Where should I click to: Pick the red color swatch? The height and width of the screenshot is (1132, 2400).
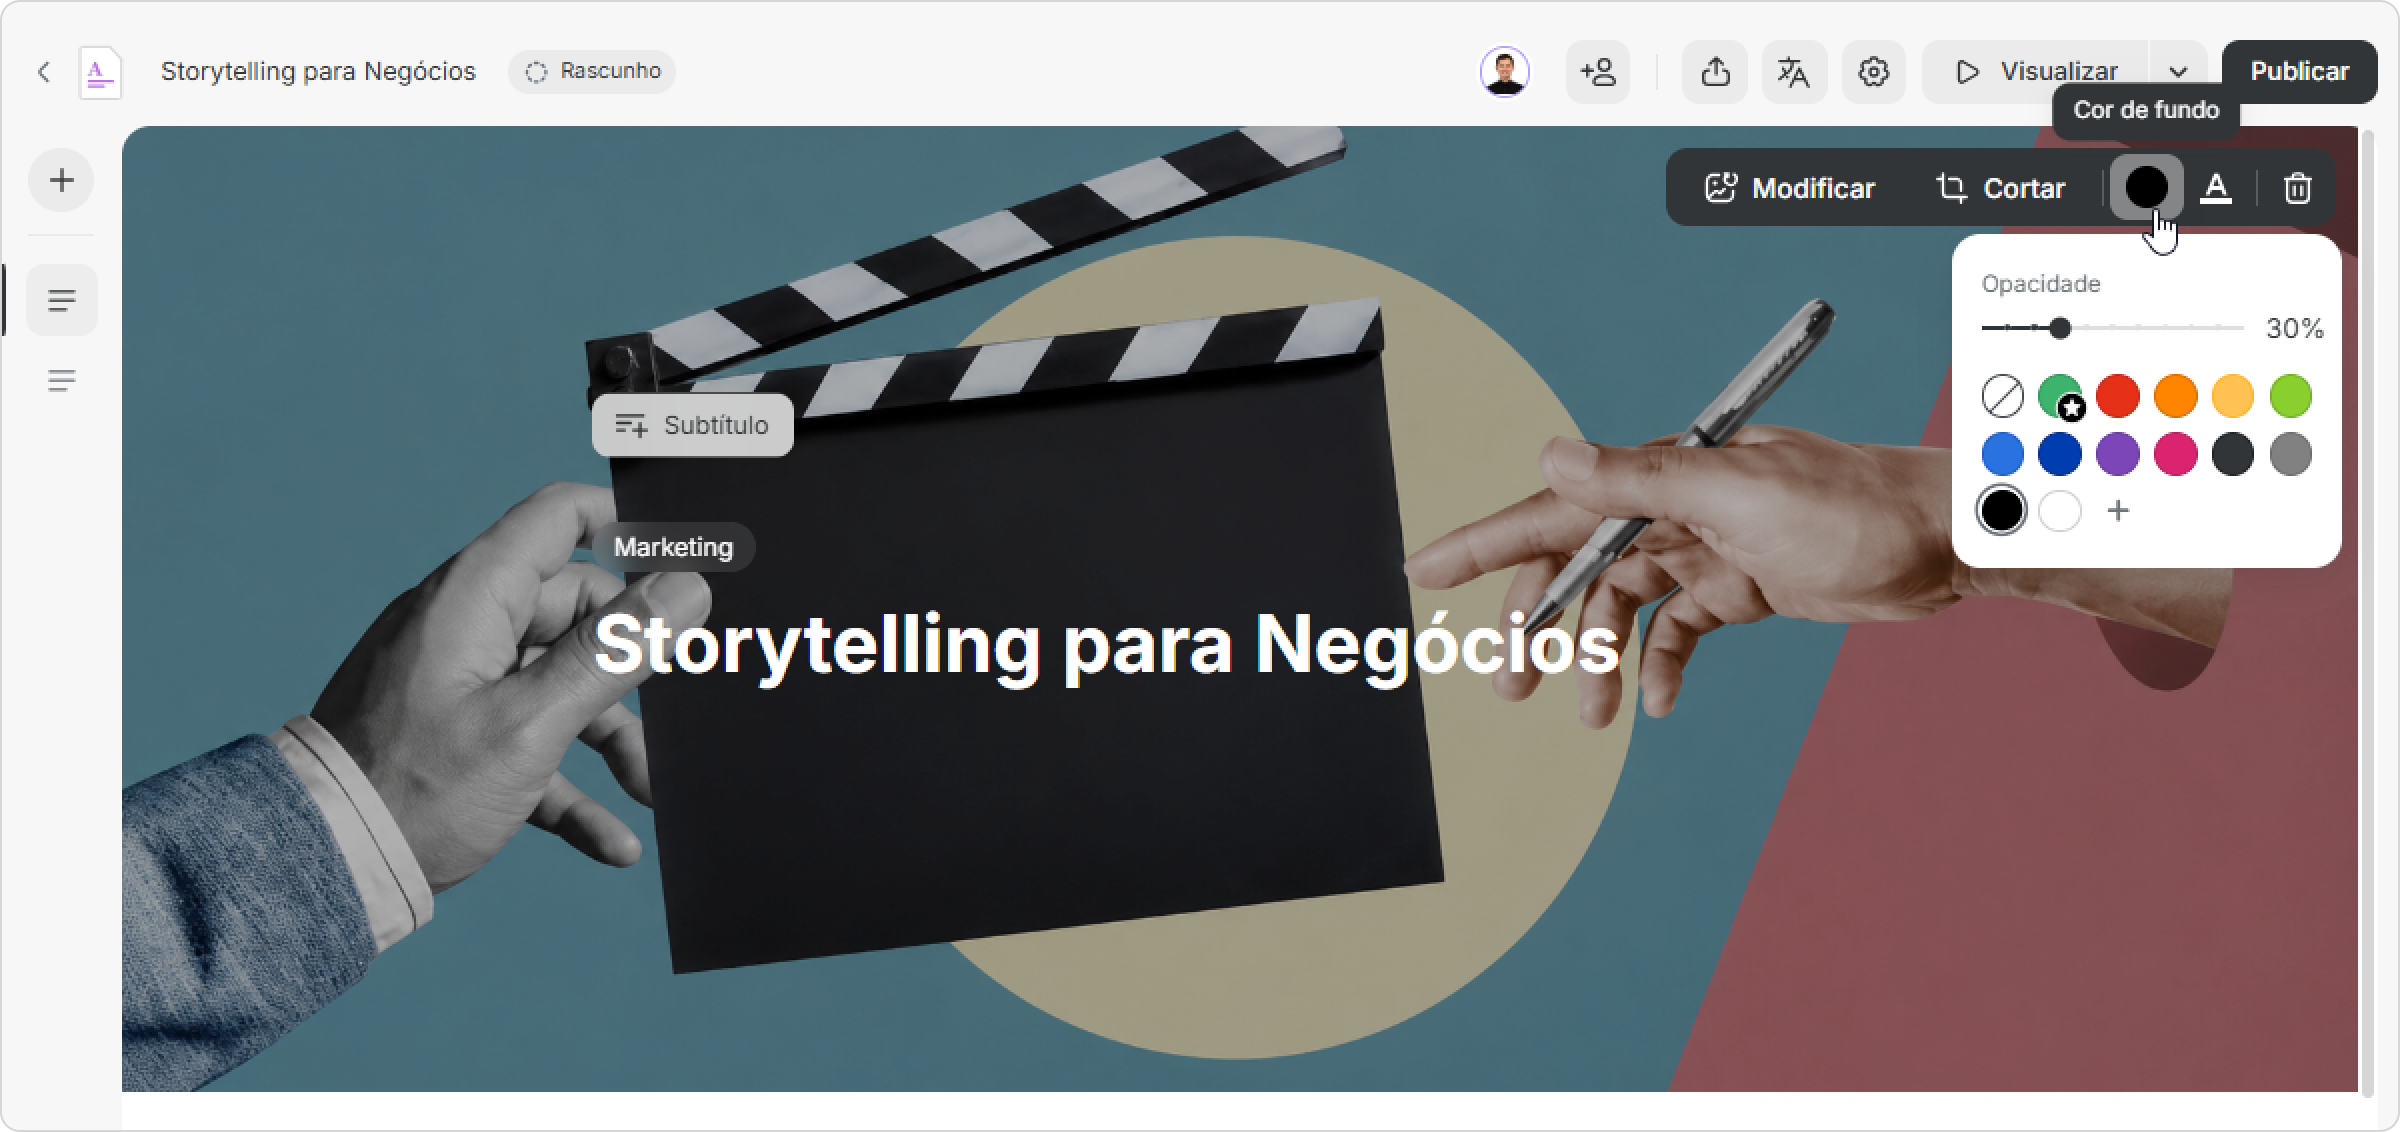(x=2118, y=396)
